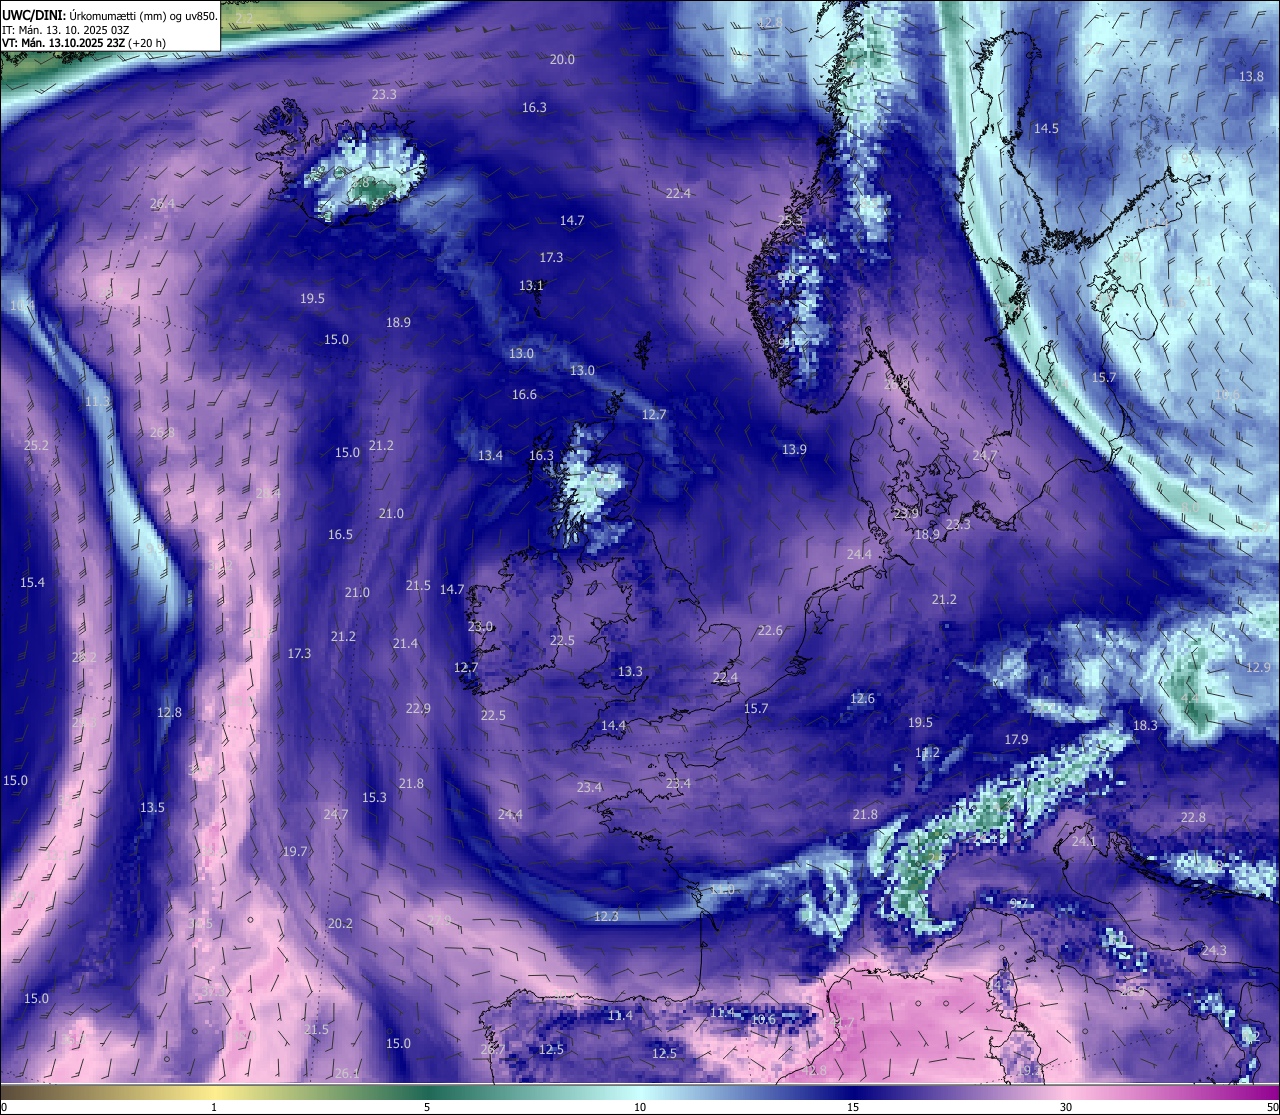Click the 13.9 value over the North Sea
1280x1115 pixels.
click(794, 449)
